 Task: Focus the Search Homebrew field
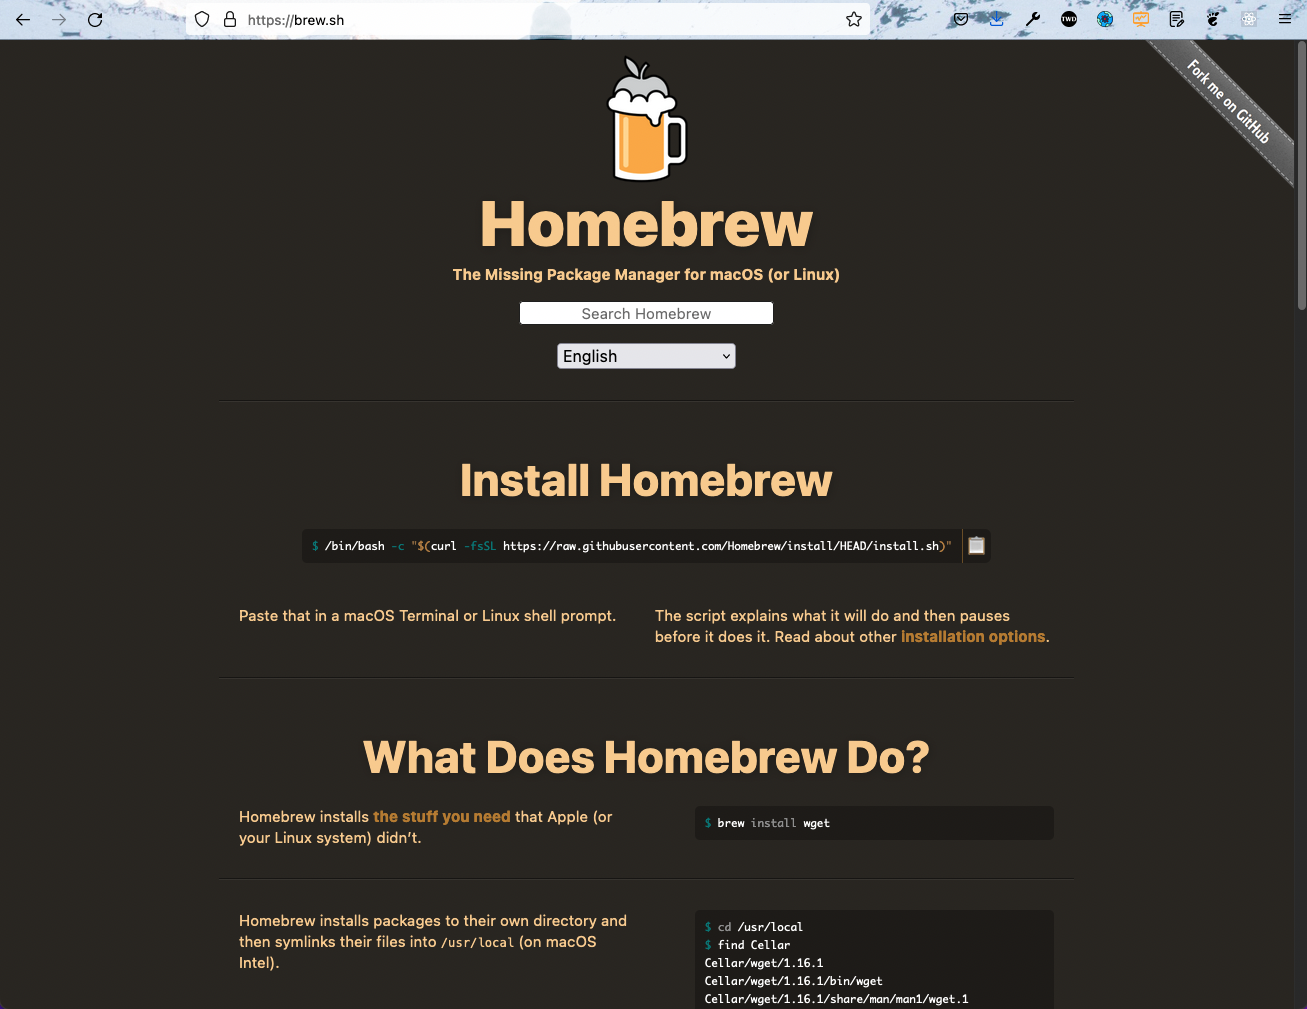(x=646, y=313)
